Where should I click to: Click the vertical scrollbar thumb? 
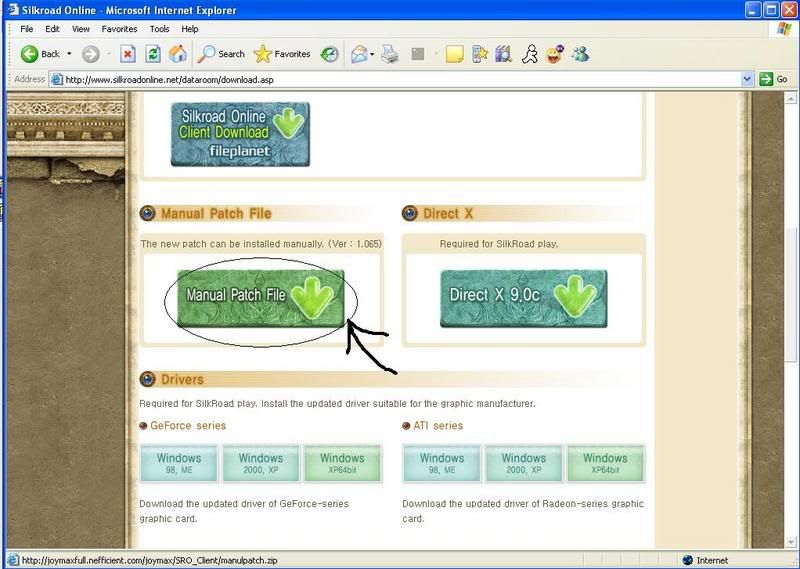point(791,295)
